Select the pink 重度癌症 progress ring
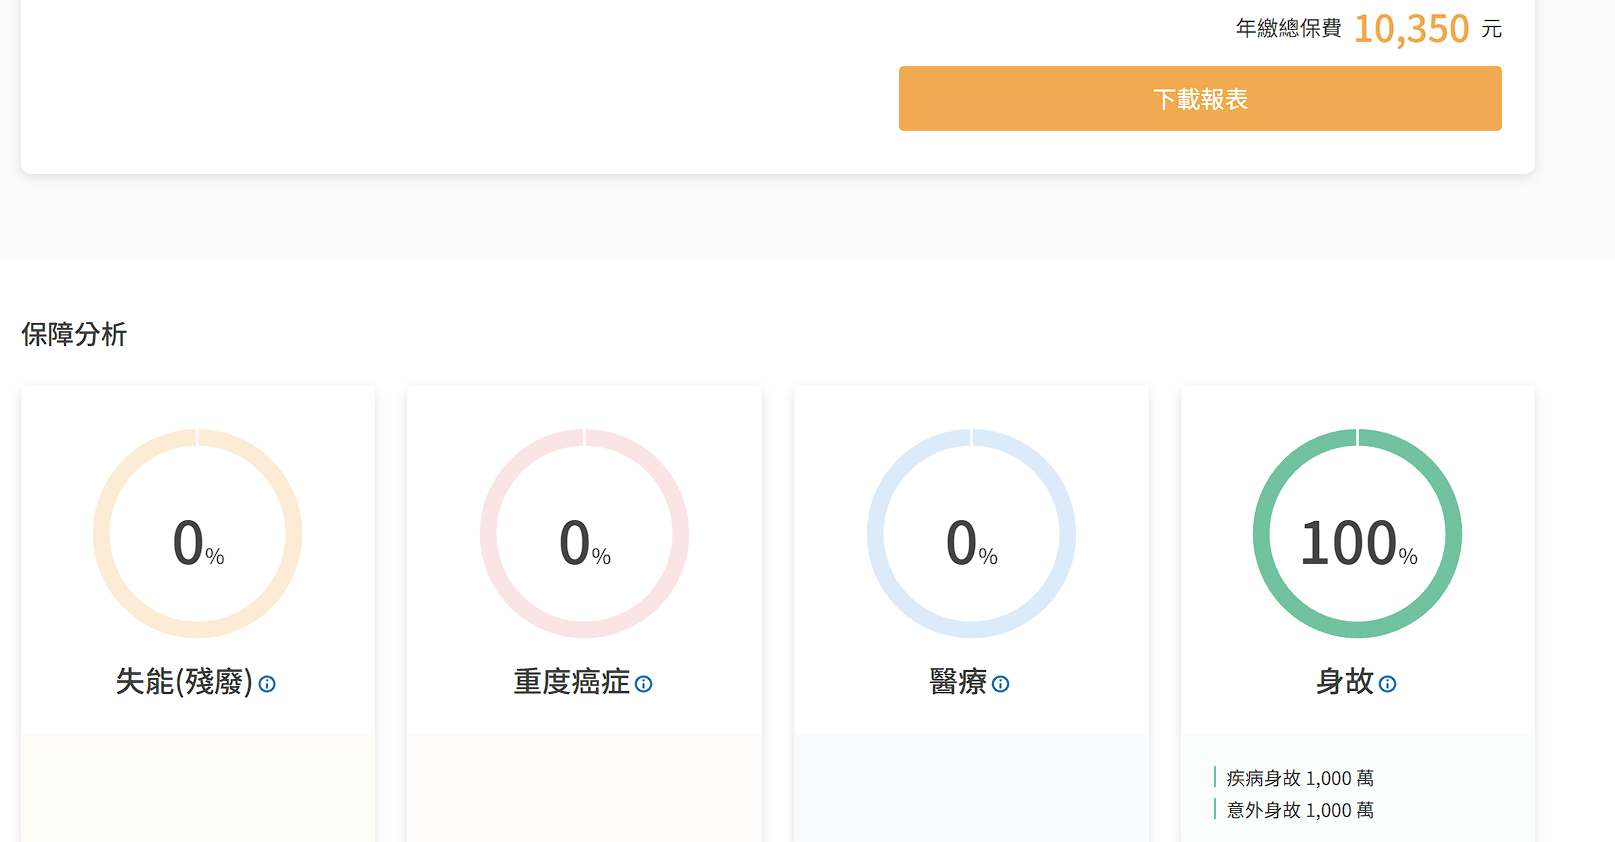The height and width of the screenshot is (842, 1615). [x=488, y=534]
